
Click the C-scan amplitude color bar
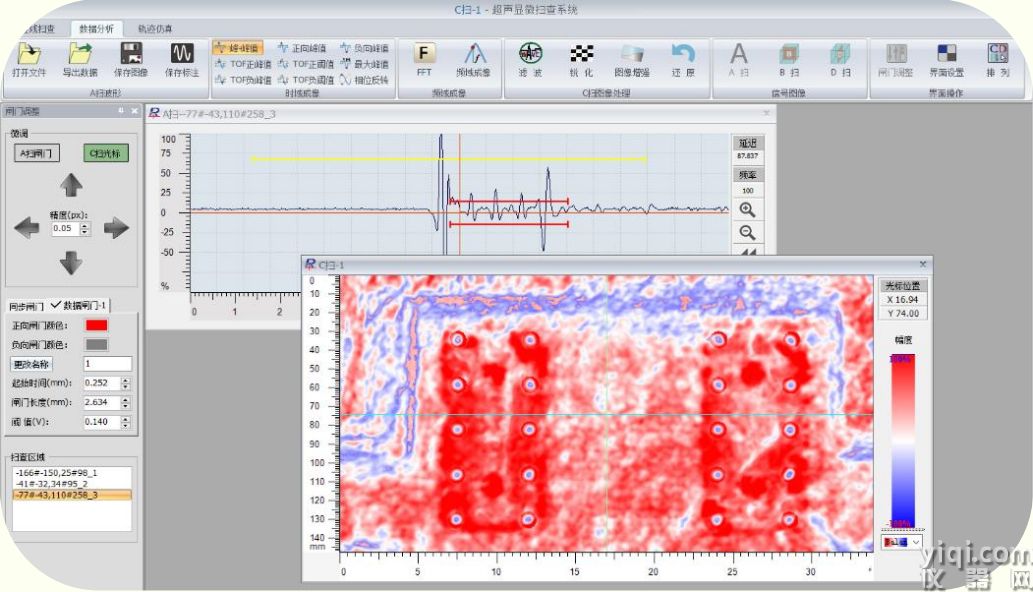(x=903, y=441)
